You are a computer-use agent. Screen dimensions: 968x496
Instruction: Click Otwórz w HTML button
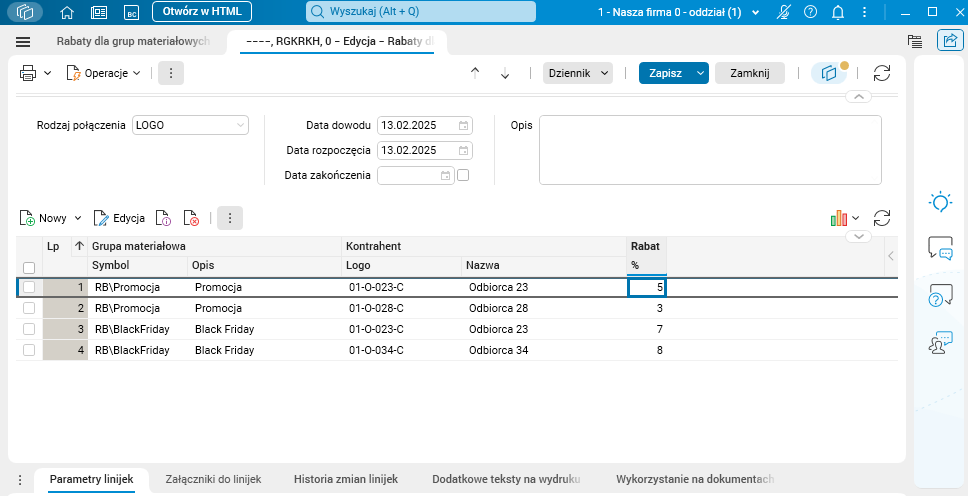[x=202, y=12]
